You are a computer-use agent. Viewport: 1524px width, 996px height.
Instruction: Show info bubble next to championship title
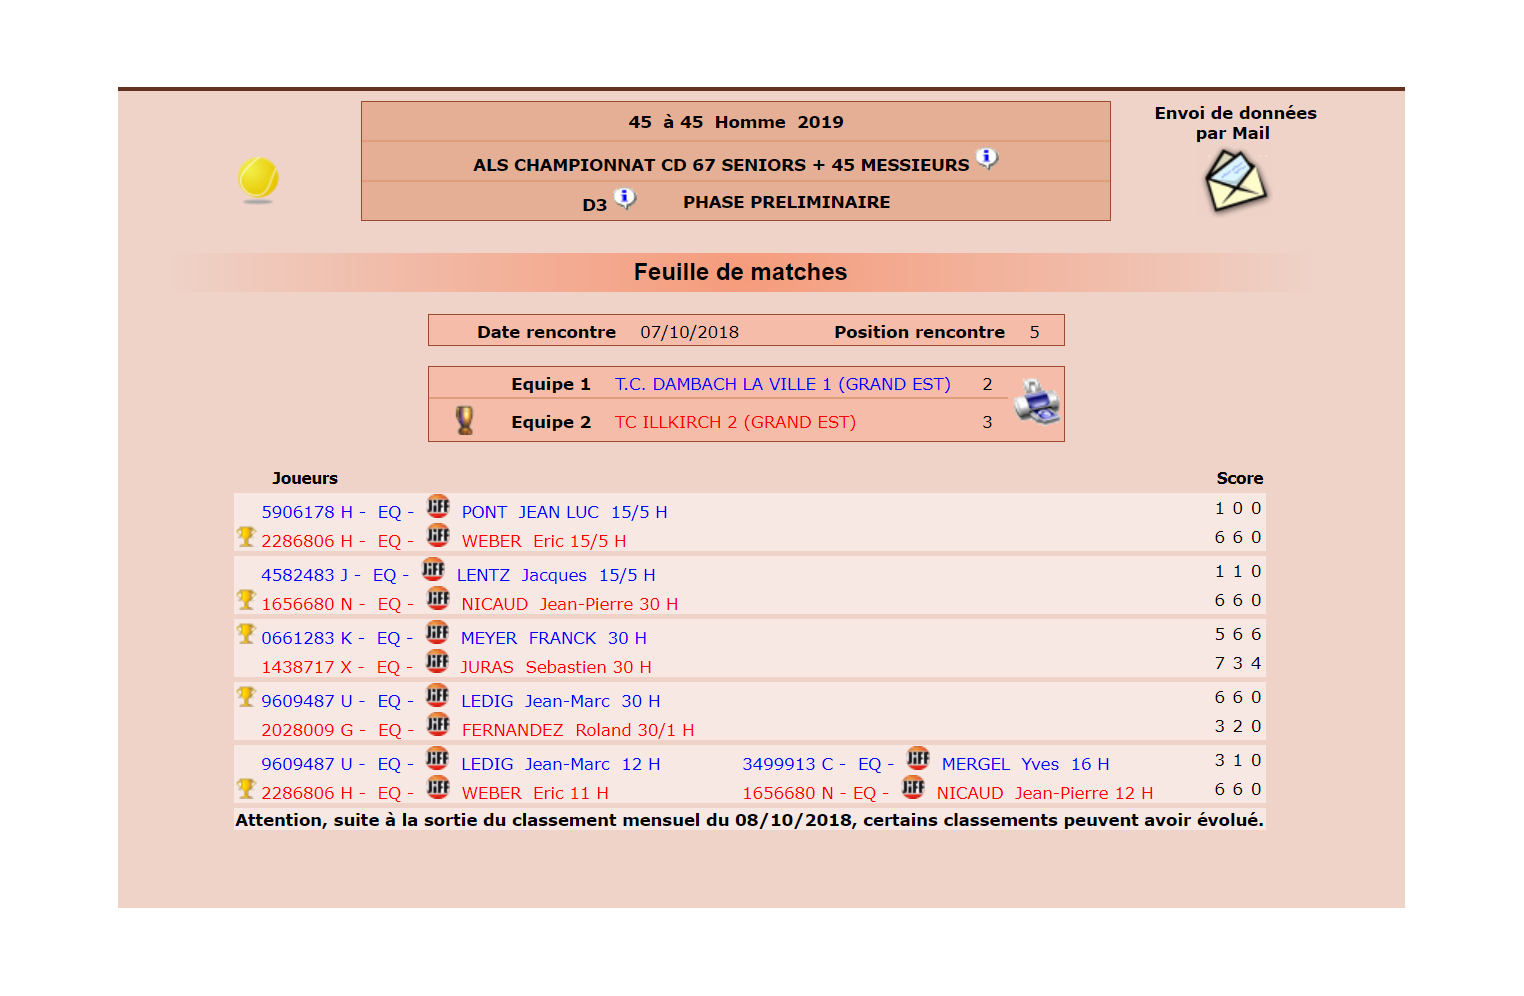click(x=987, y=158)
